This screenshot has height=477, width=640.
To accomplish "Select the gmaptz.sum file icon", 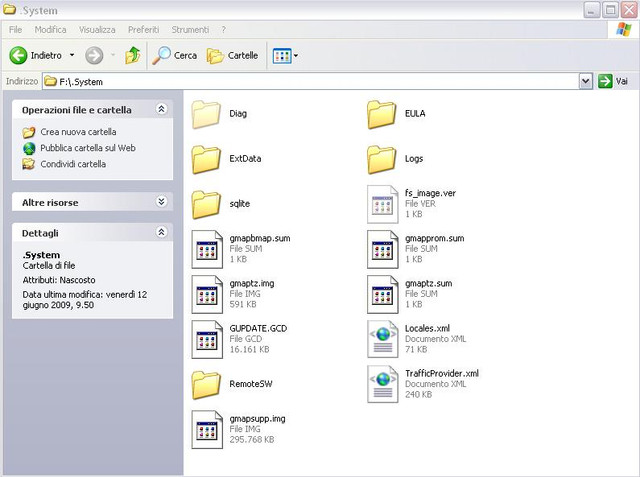I will pos(382,294).
